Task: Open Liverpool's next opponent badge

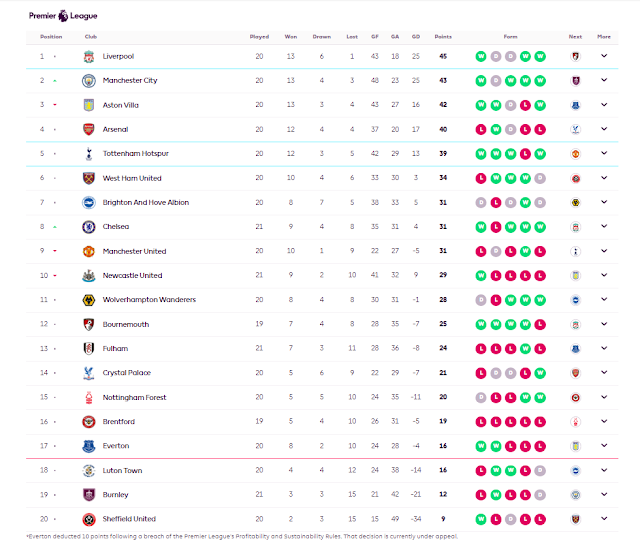Action: coord(576,56)
